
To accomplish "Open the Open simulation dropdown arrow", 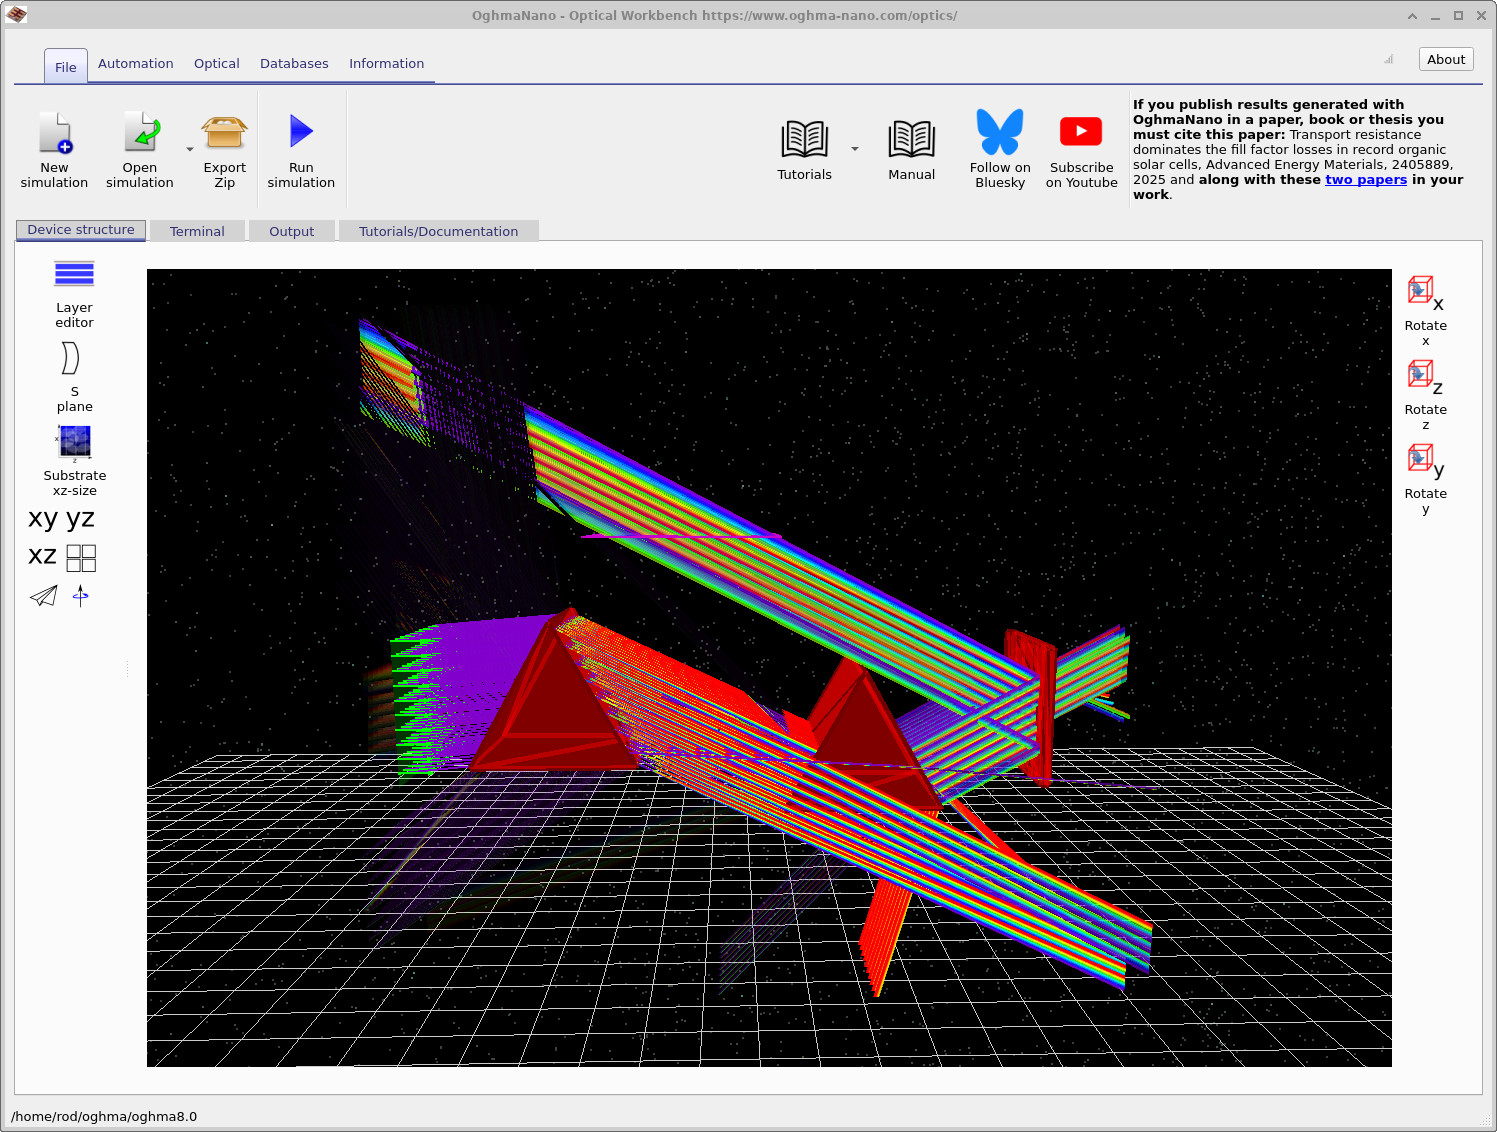I will (x=189, y=148).
